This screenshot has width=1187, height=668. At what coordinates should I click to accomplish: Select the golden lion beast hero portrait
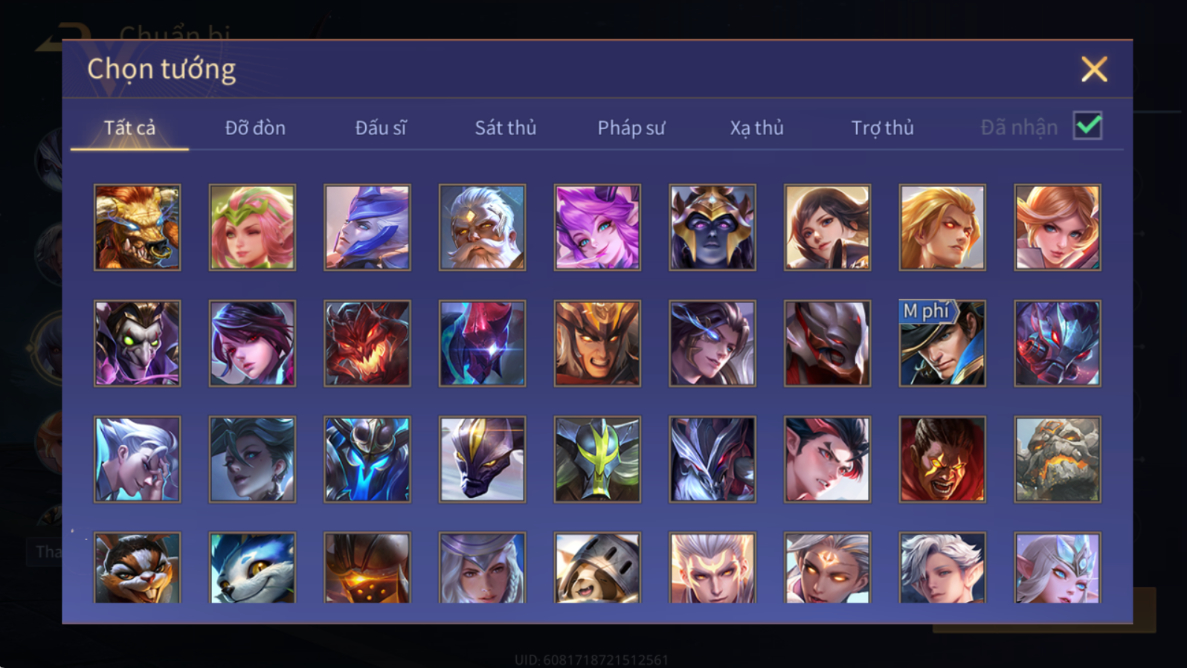pyautogui.click(x=137, y=227)
